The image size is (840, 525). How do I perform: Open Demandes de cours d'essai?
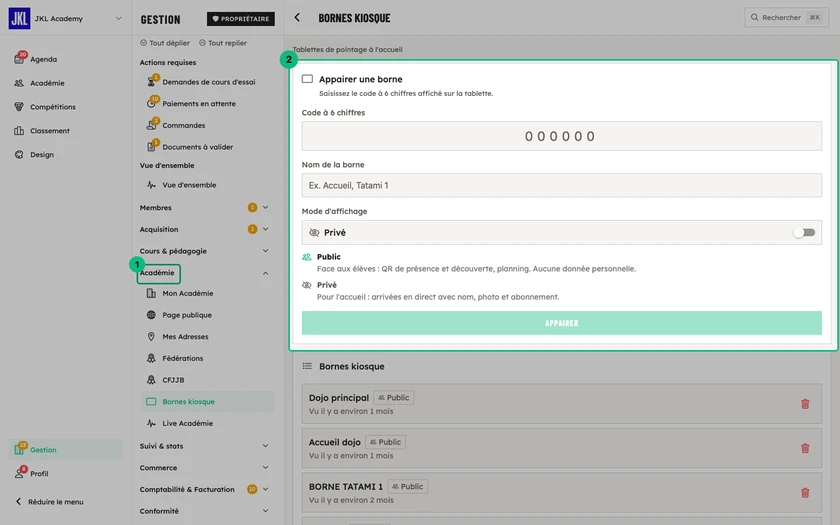(208, 82)
